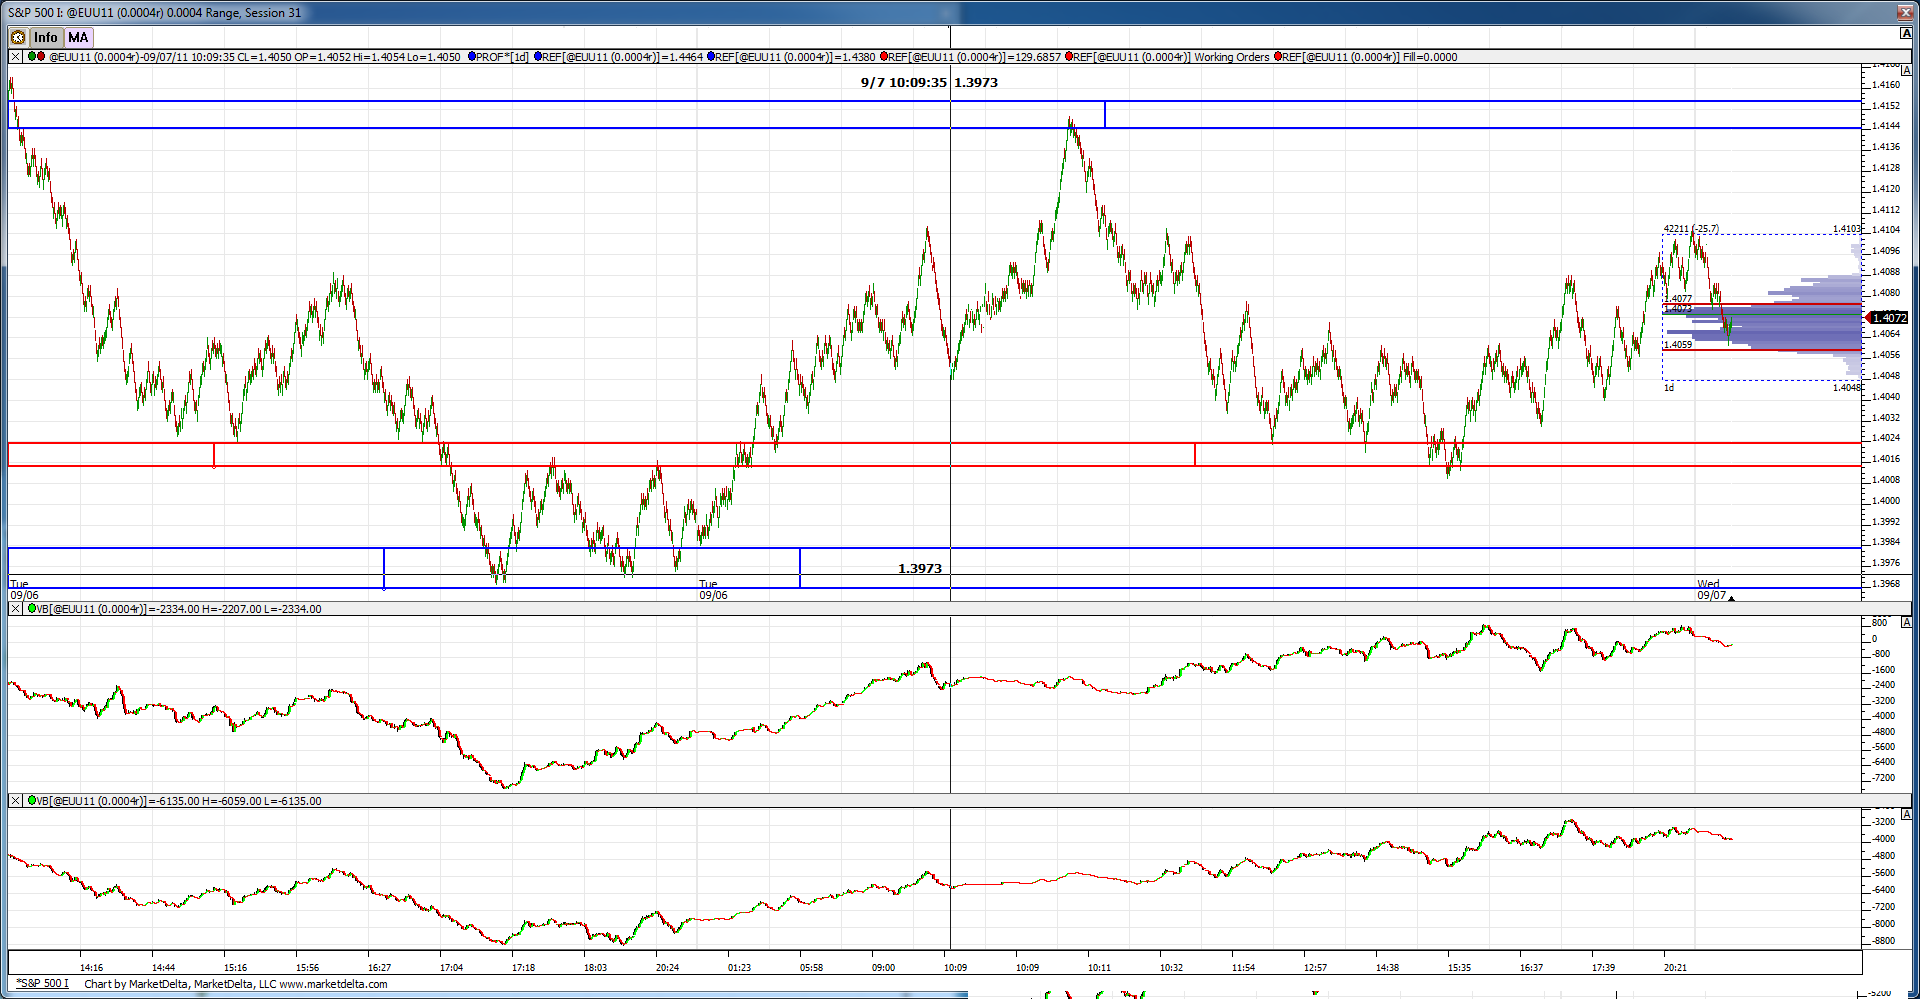Click the 1.4077 profile value-area high label
Image resolution: width=1920 pixels, height=999 pixels.
tap(1678, 298)
